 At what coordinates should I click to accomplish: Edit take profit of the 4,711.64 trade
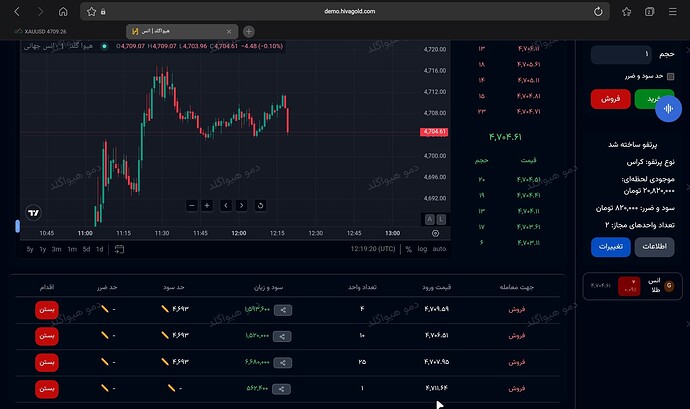[x=171, y=388]
